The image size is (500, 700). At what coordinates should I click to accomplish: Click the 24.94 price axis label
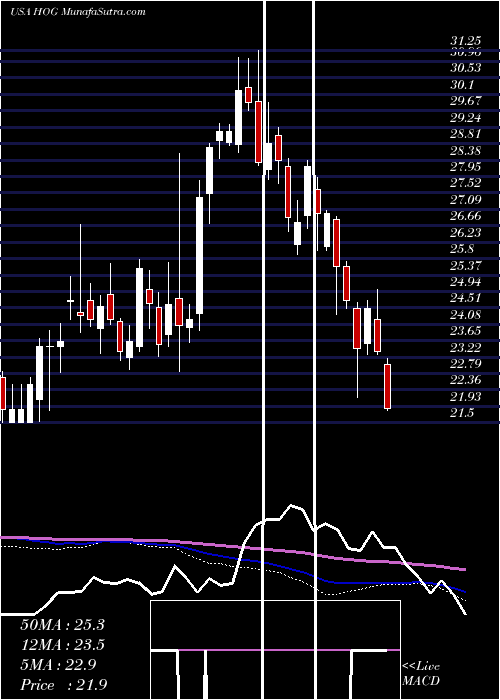tap(466, 282)
